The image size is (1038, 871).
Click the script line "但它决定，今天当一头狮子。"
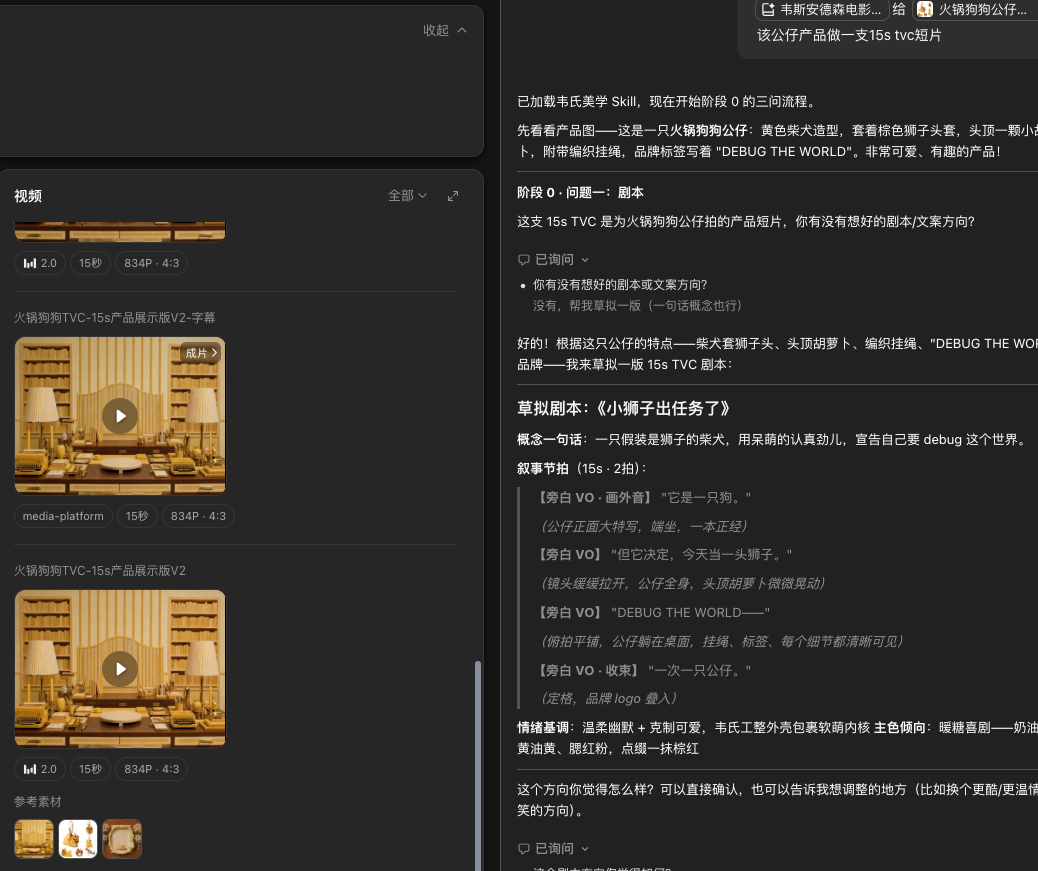point(701,554)
